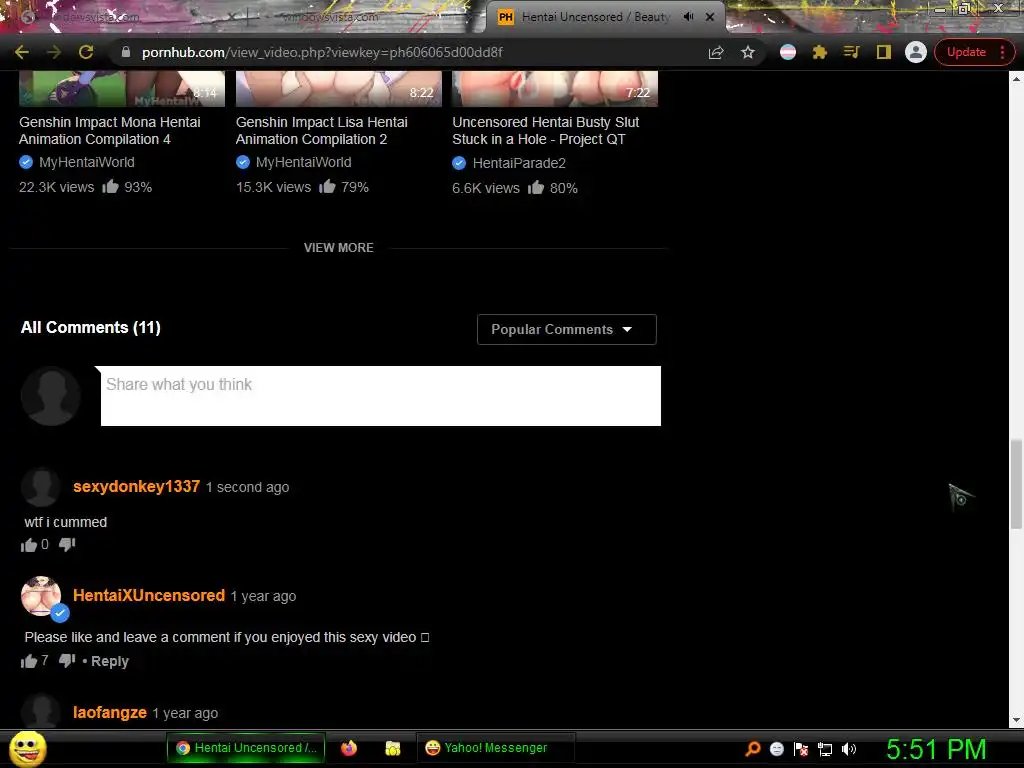Screen dimensions: 1024x768
Task: Reply to the HentaiXUncensored comment
Action: point(110,661)
